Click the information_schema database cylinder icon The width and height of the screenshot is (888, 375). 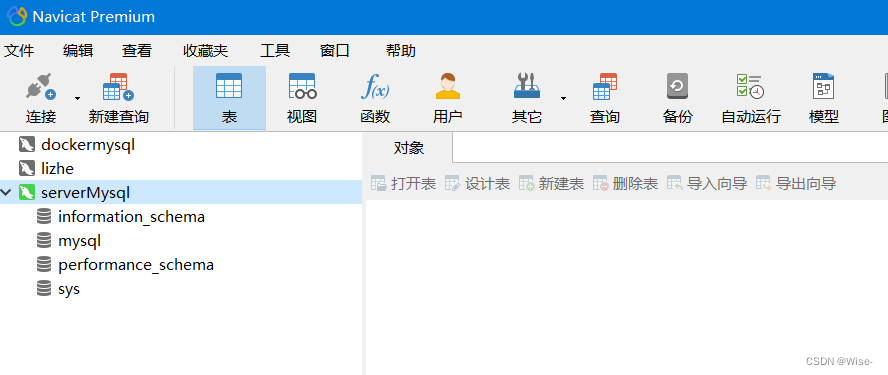44,217
